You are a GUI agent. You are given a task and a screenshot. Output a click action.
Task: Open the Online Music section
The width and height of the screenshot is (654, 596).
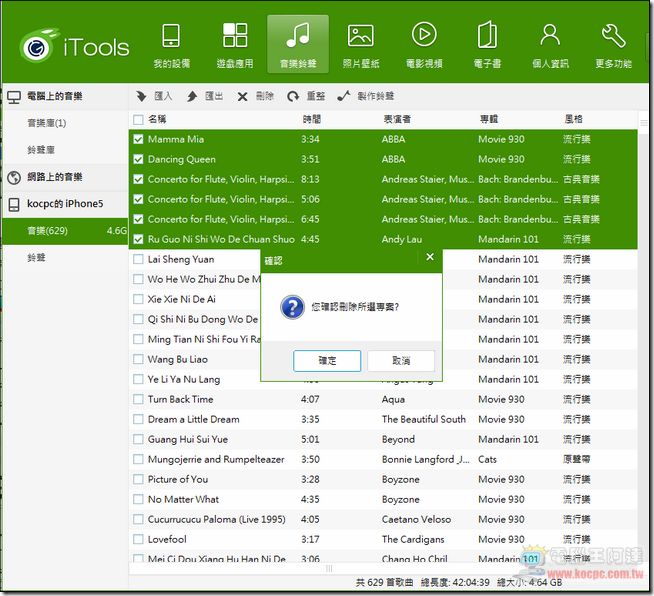pos(55,177)
